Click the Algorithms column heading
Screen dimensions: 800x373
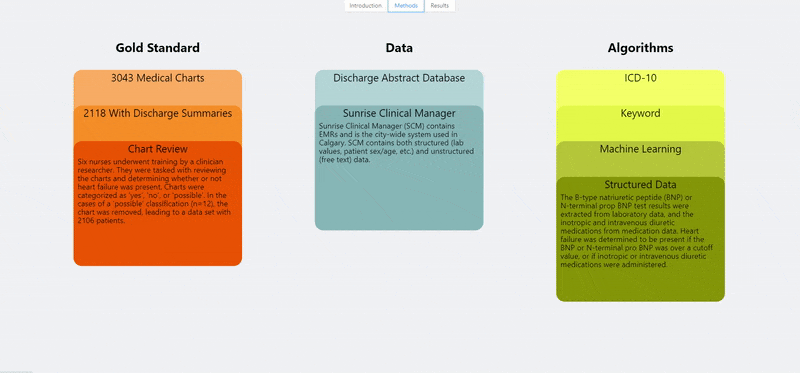(640, 48)
